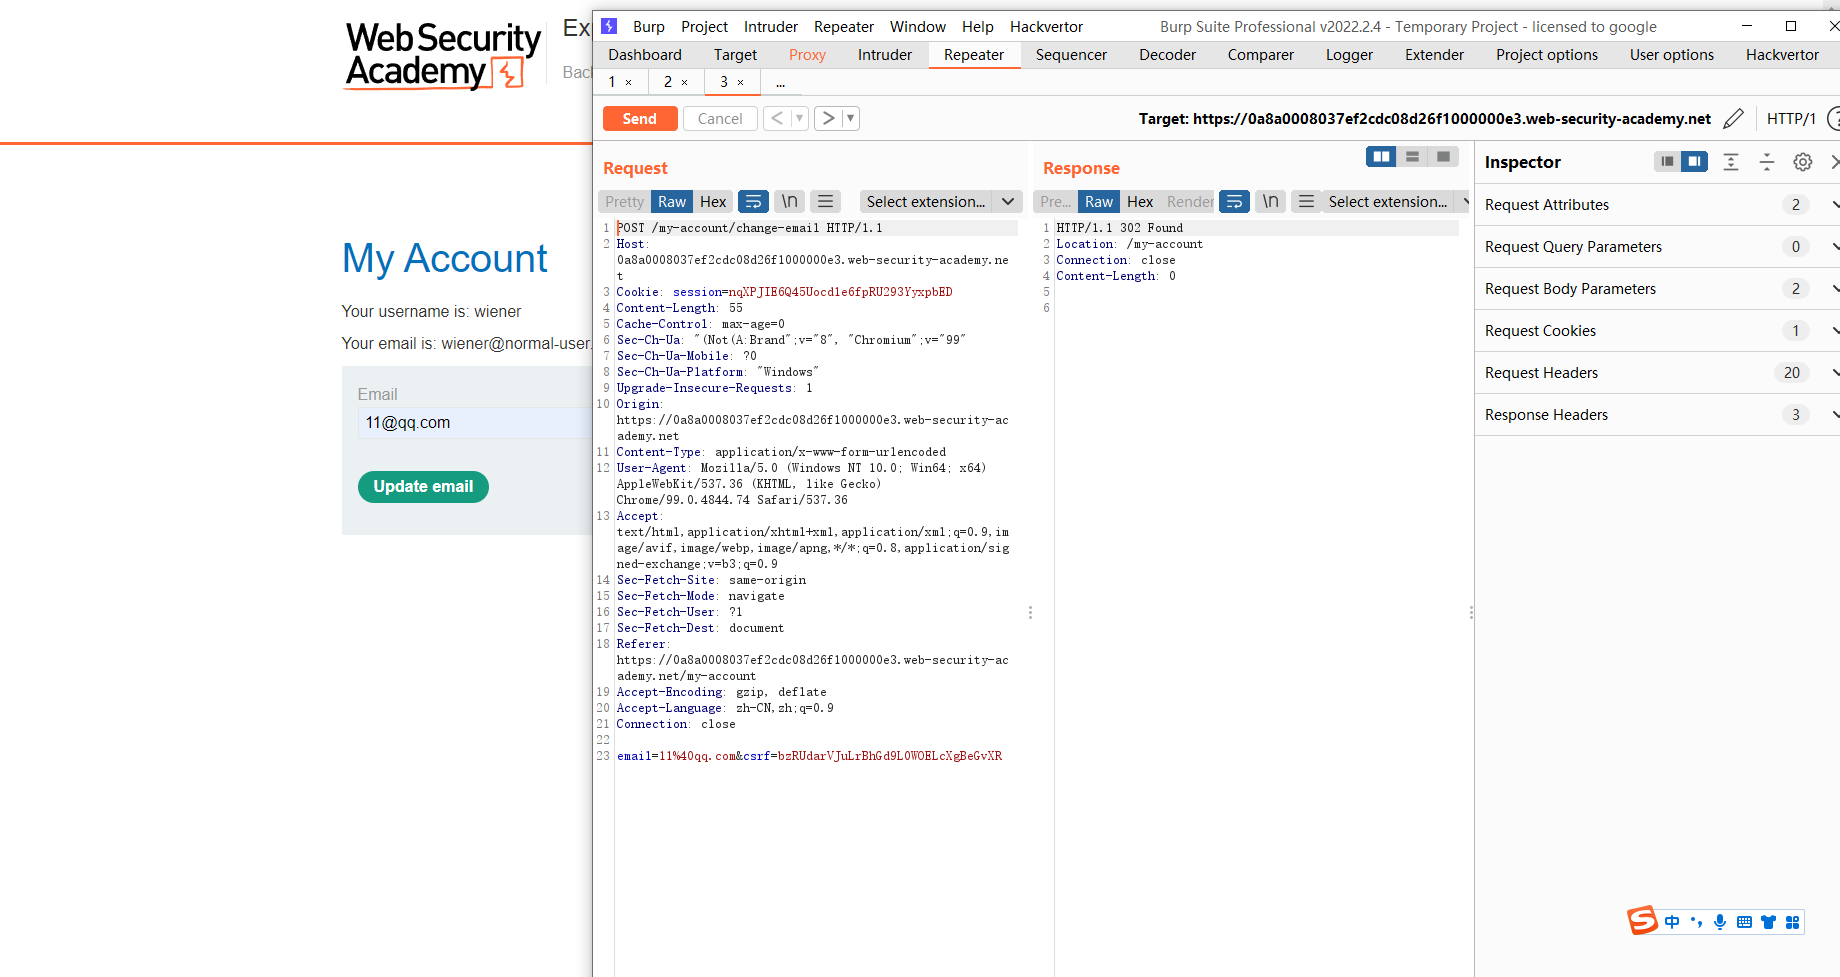
Task: Toggle Chinese/English input mode on IME bar
Action: (x=1672, y=922)
